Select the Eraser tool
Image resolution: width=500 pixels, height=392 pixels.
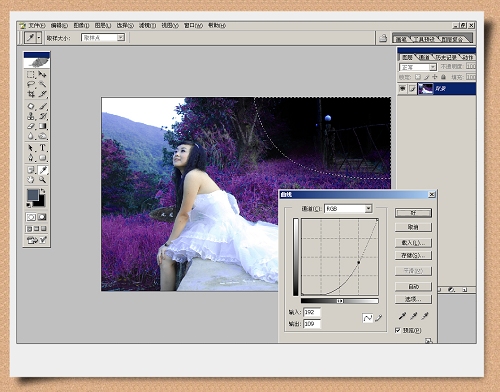[x=31, y=126]
